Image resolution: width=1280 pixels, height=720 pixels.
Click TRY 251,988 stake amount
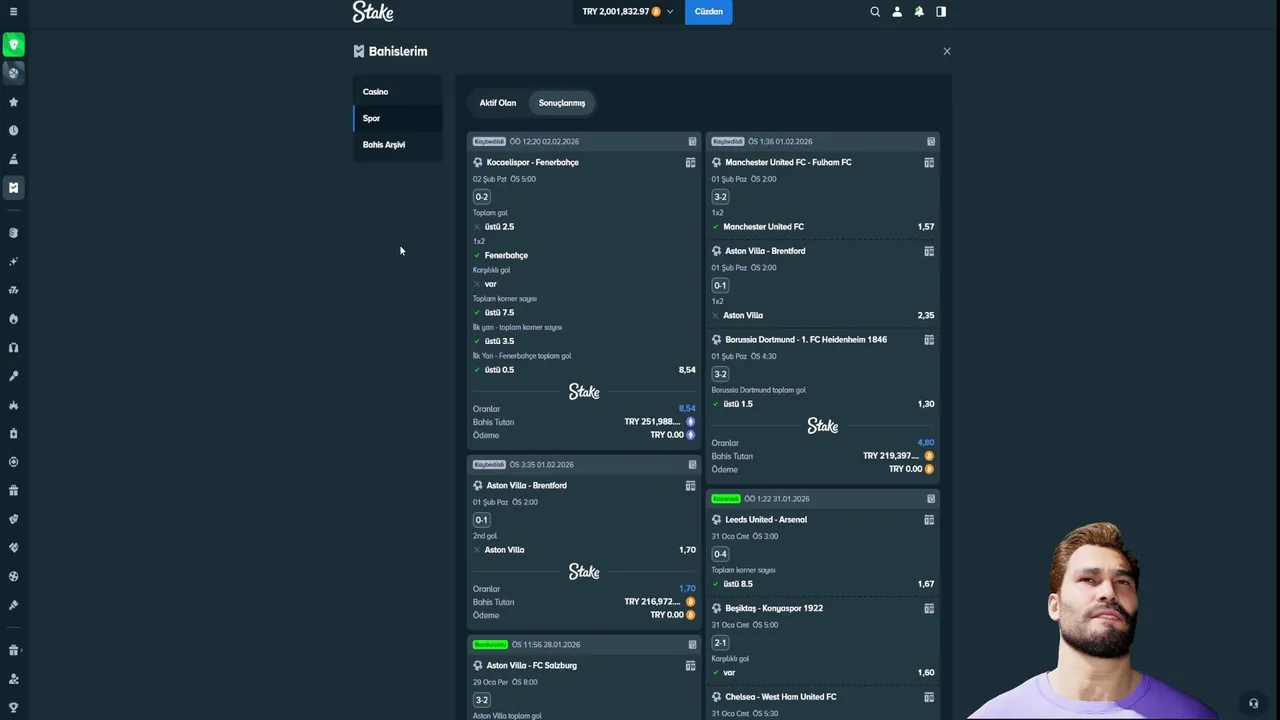click(x=653, y=422)
